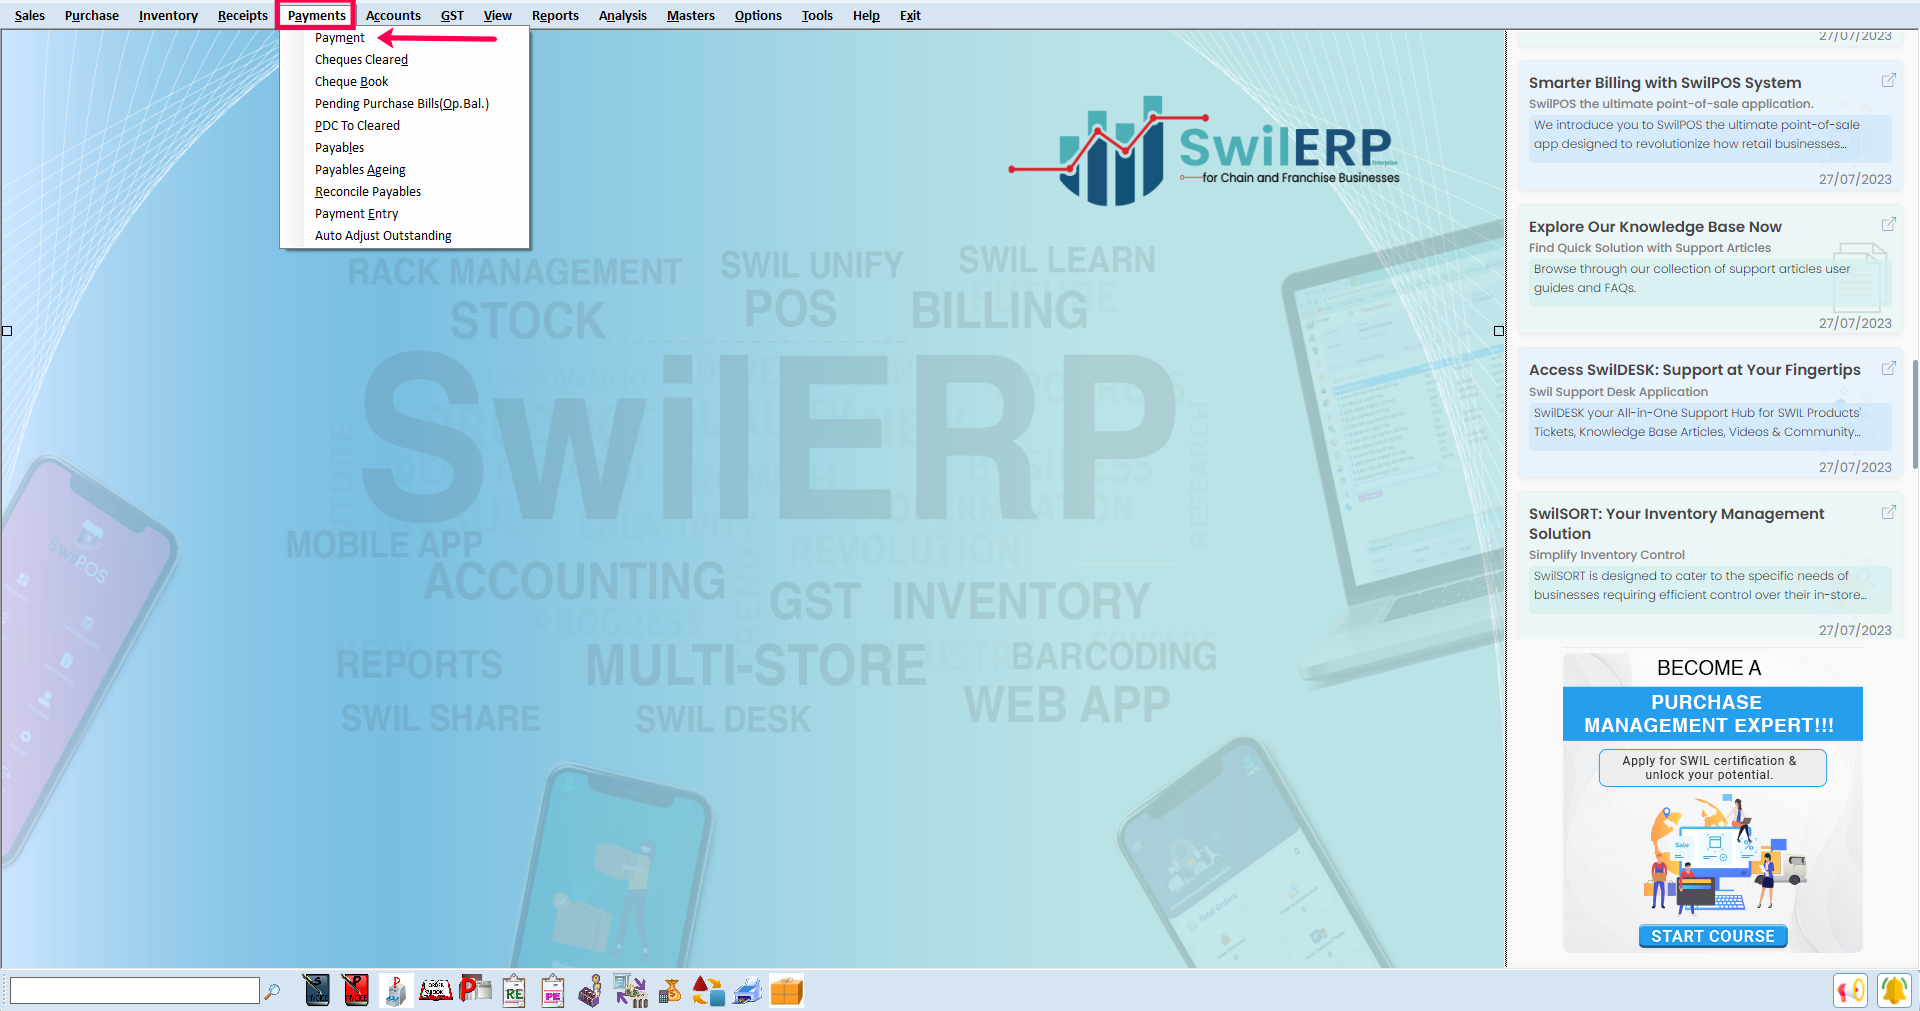Click the shapes with orange arrows icon
Image resolution: width=1920 pixels, height=1011 pixels.
coord(708,990)
